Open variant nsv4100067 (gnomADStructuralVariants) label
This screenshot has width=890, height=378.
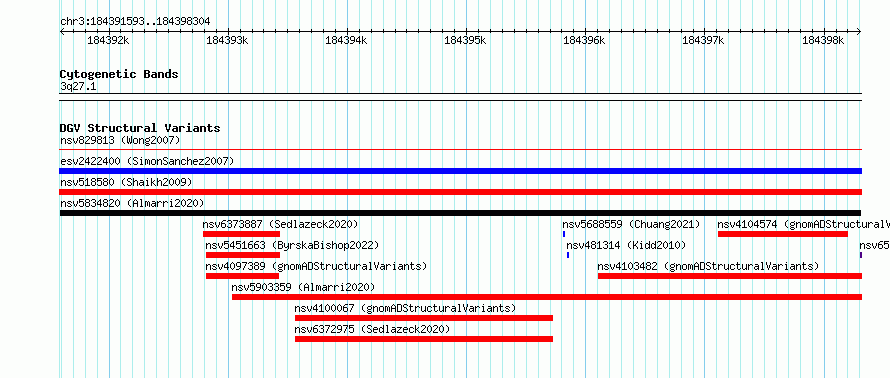pos(405,308)
